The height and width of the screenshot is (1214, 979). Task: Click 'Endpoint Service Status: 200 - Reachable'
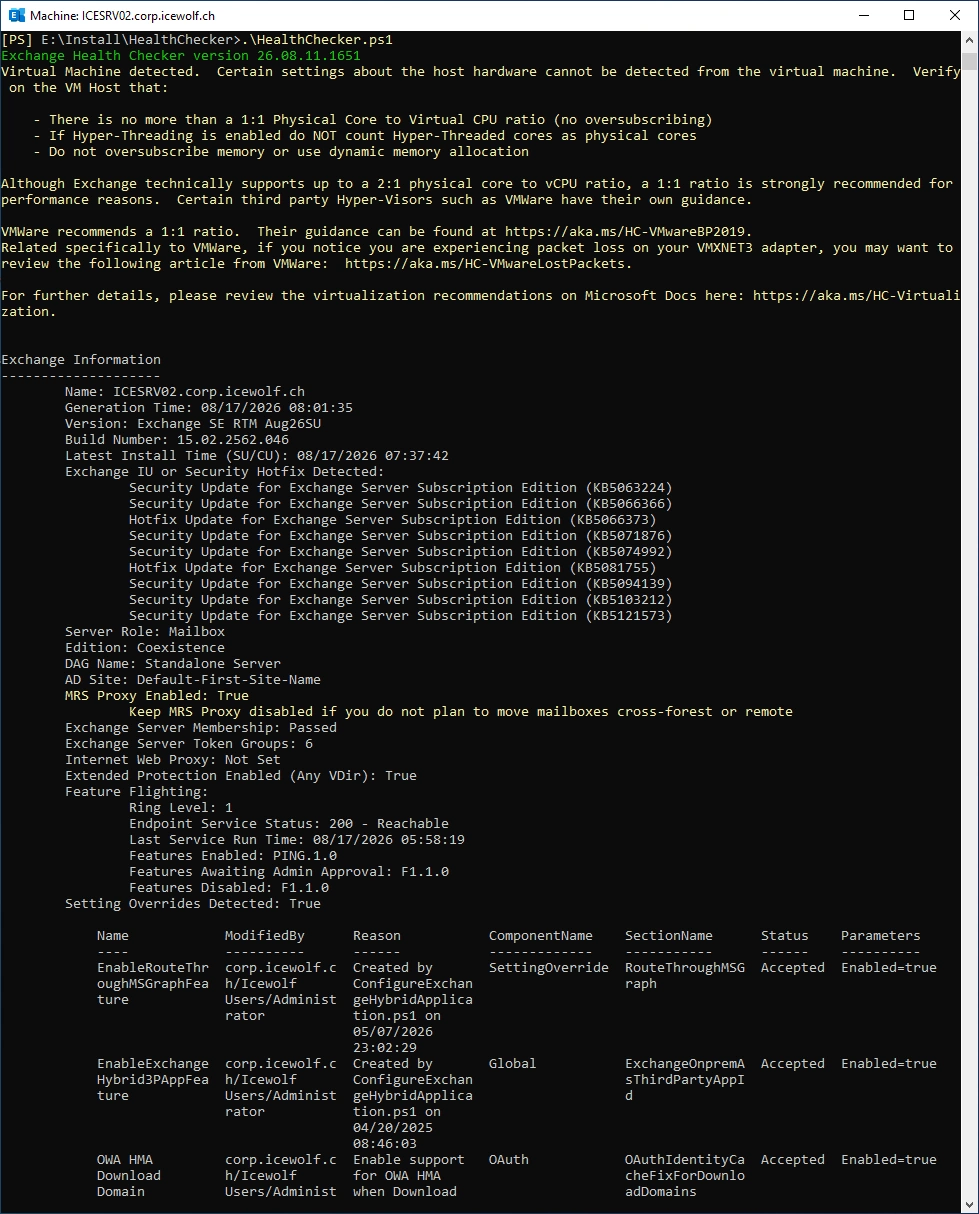289,824
